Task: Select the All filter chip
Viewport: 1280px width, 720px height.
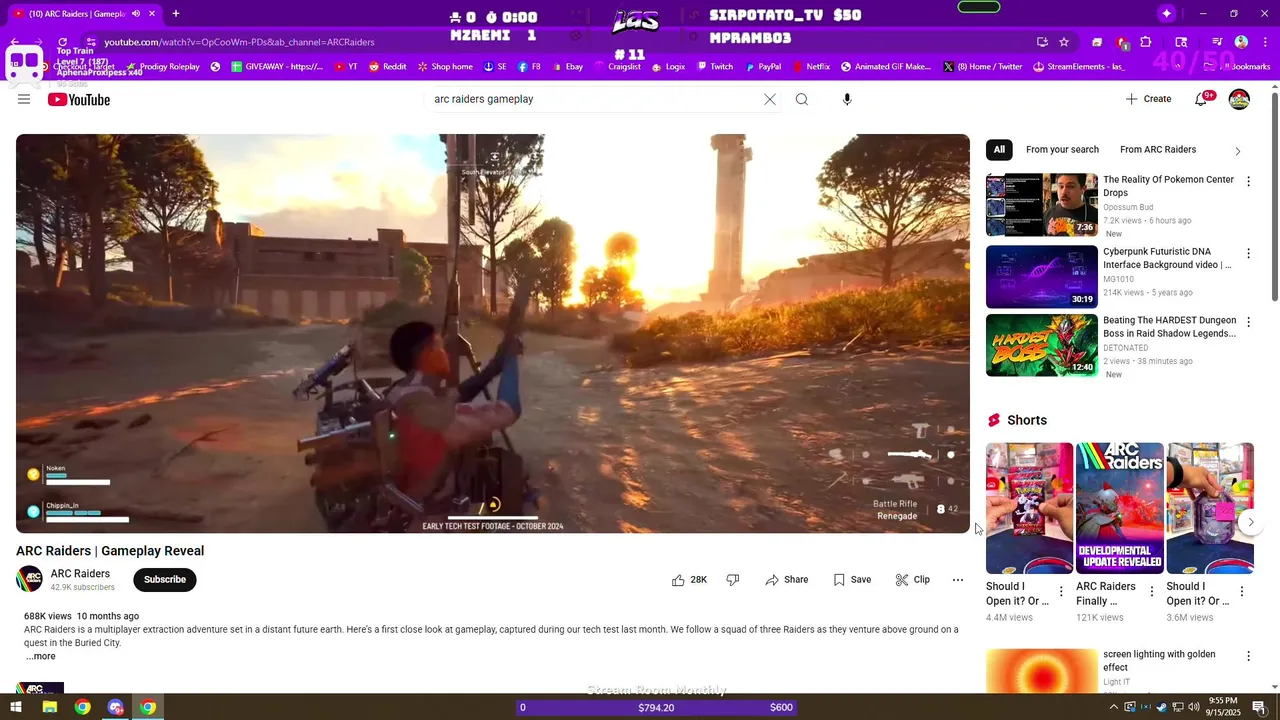Action: (x=999, y=150)
